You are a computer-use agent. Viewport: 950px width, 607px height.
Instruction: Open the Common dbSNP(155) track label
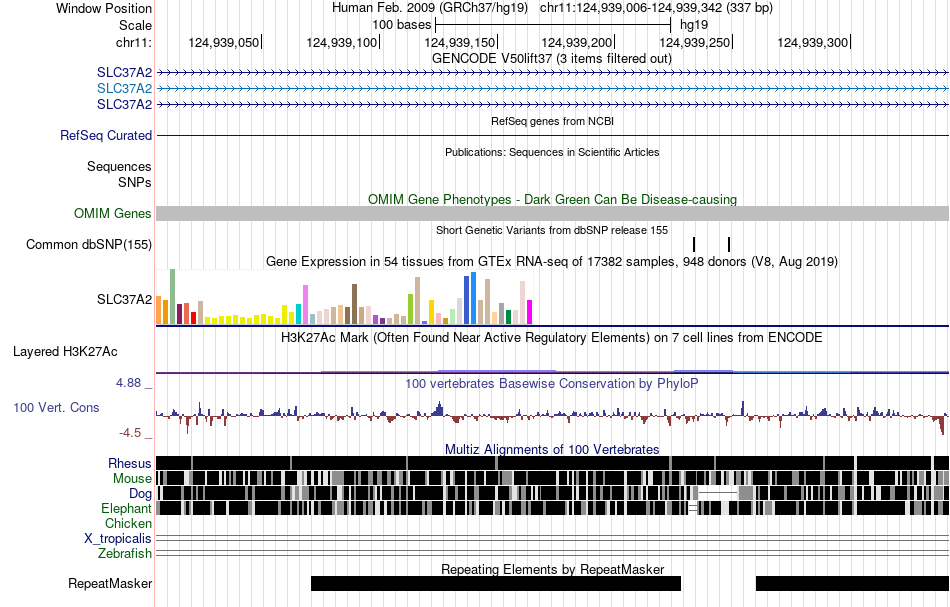pos(89,245)
